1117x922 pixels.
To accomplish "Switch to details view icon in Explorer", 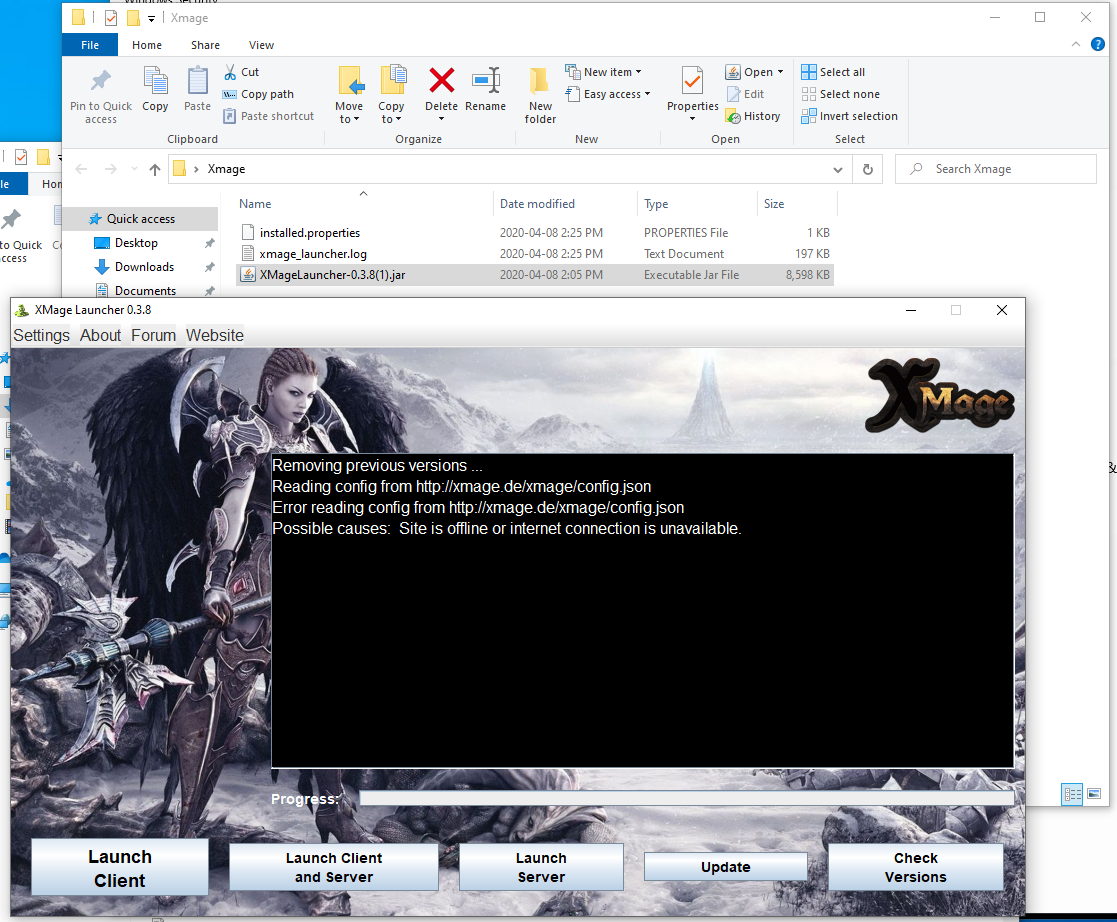I will click(1071, 794).
